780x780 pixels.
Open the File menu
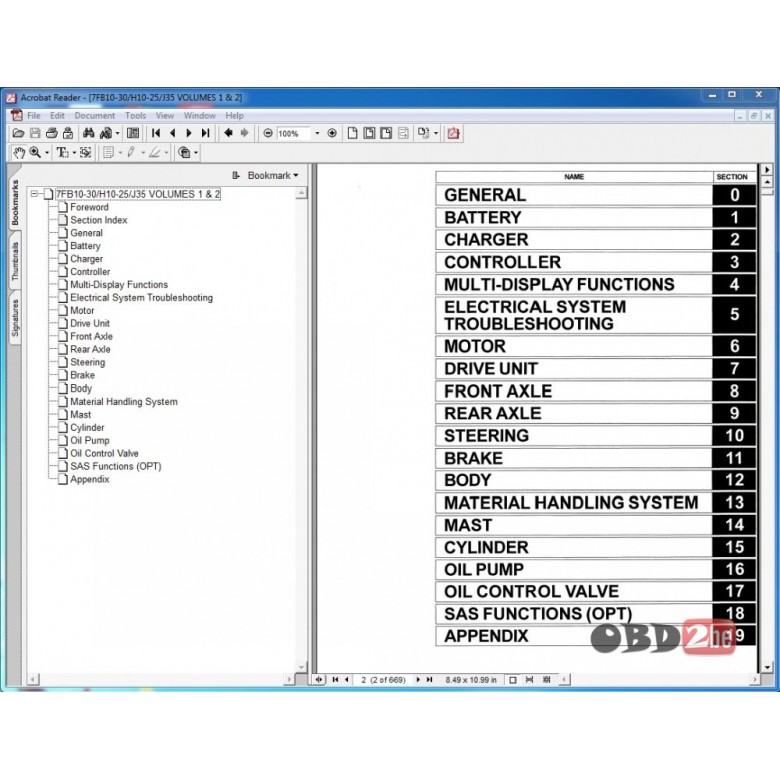point(34,116)
